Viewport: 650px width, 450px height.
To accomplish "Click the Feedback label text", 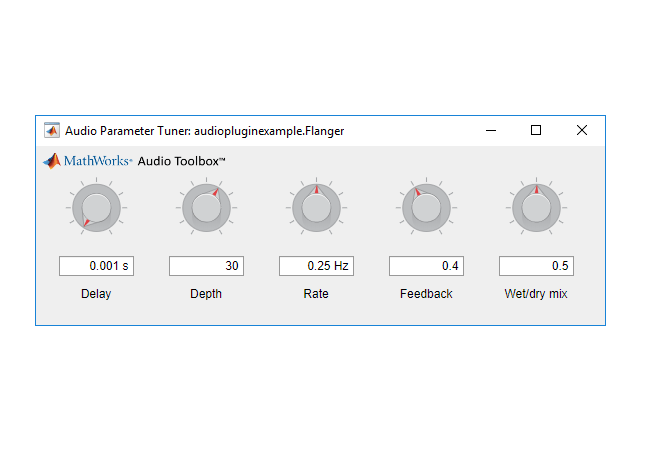I will click(426, 294).
